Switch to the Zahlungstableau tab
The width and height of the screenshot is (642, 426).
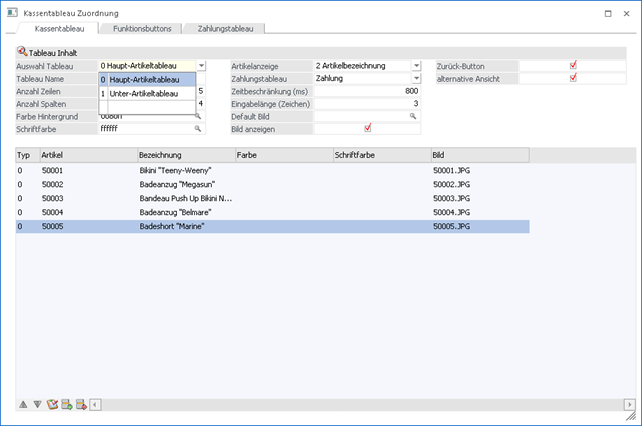(x=225, y=30)
